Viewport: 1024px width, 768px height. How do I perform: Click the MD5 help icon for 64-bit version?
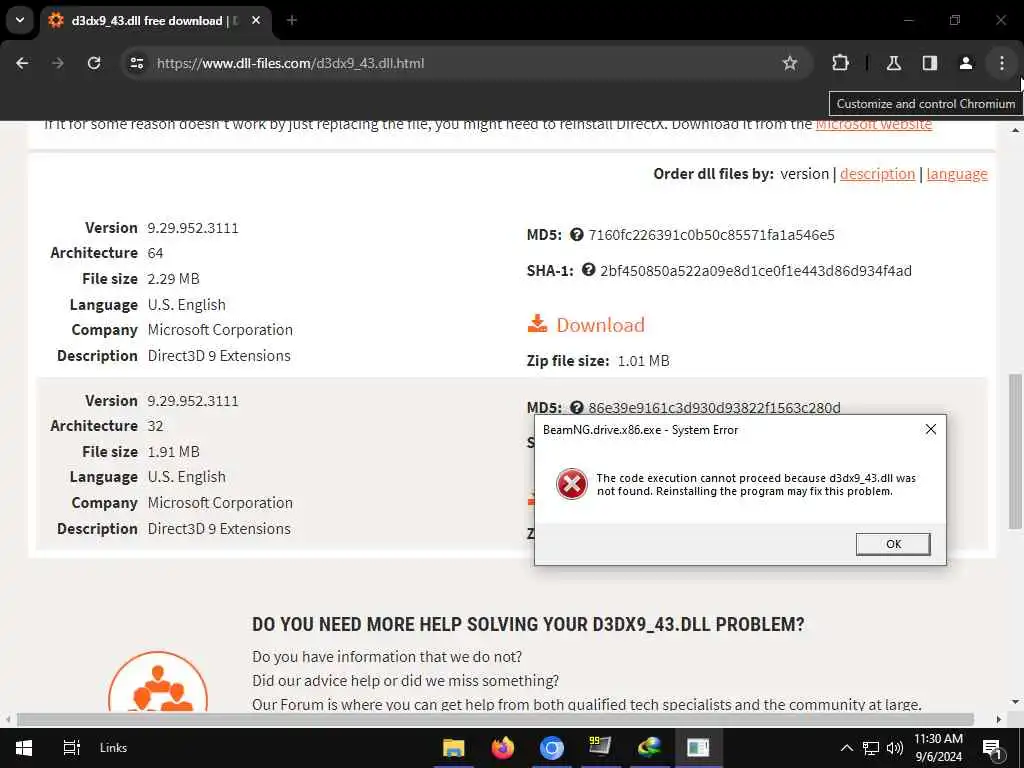[576, 234]
